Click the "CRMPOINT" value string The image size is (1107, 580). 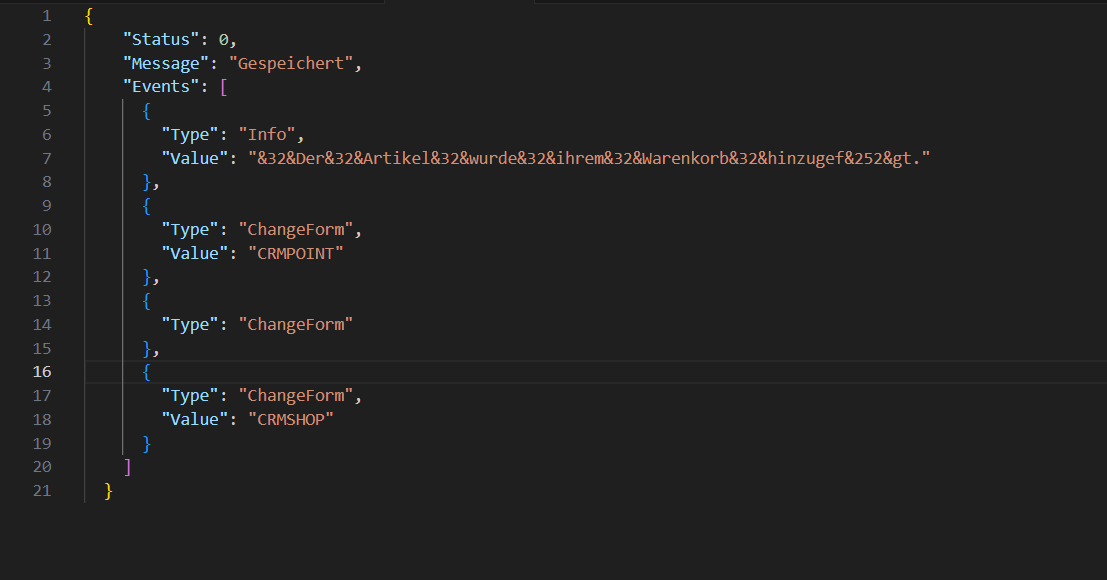click(x=296, y=253)
